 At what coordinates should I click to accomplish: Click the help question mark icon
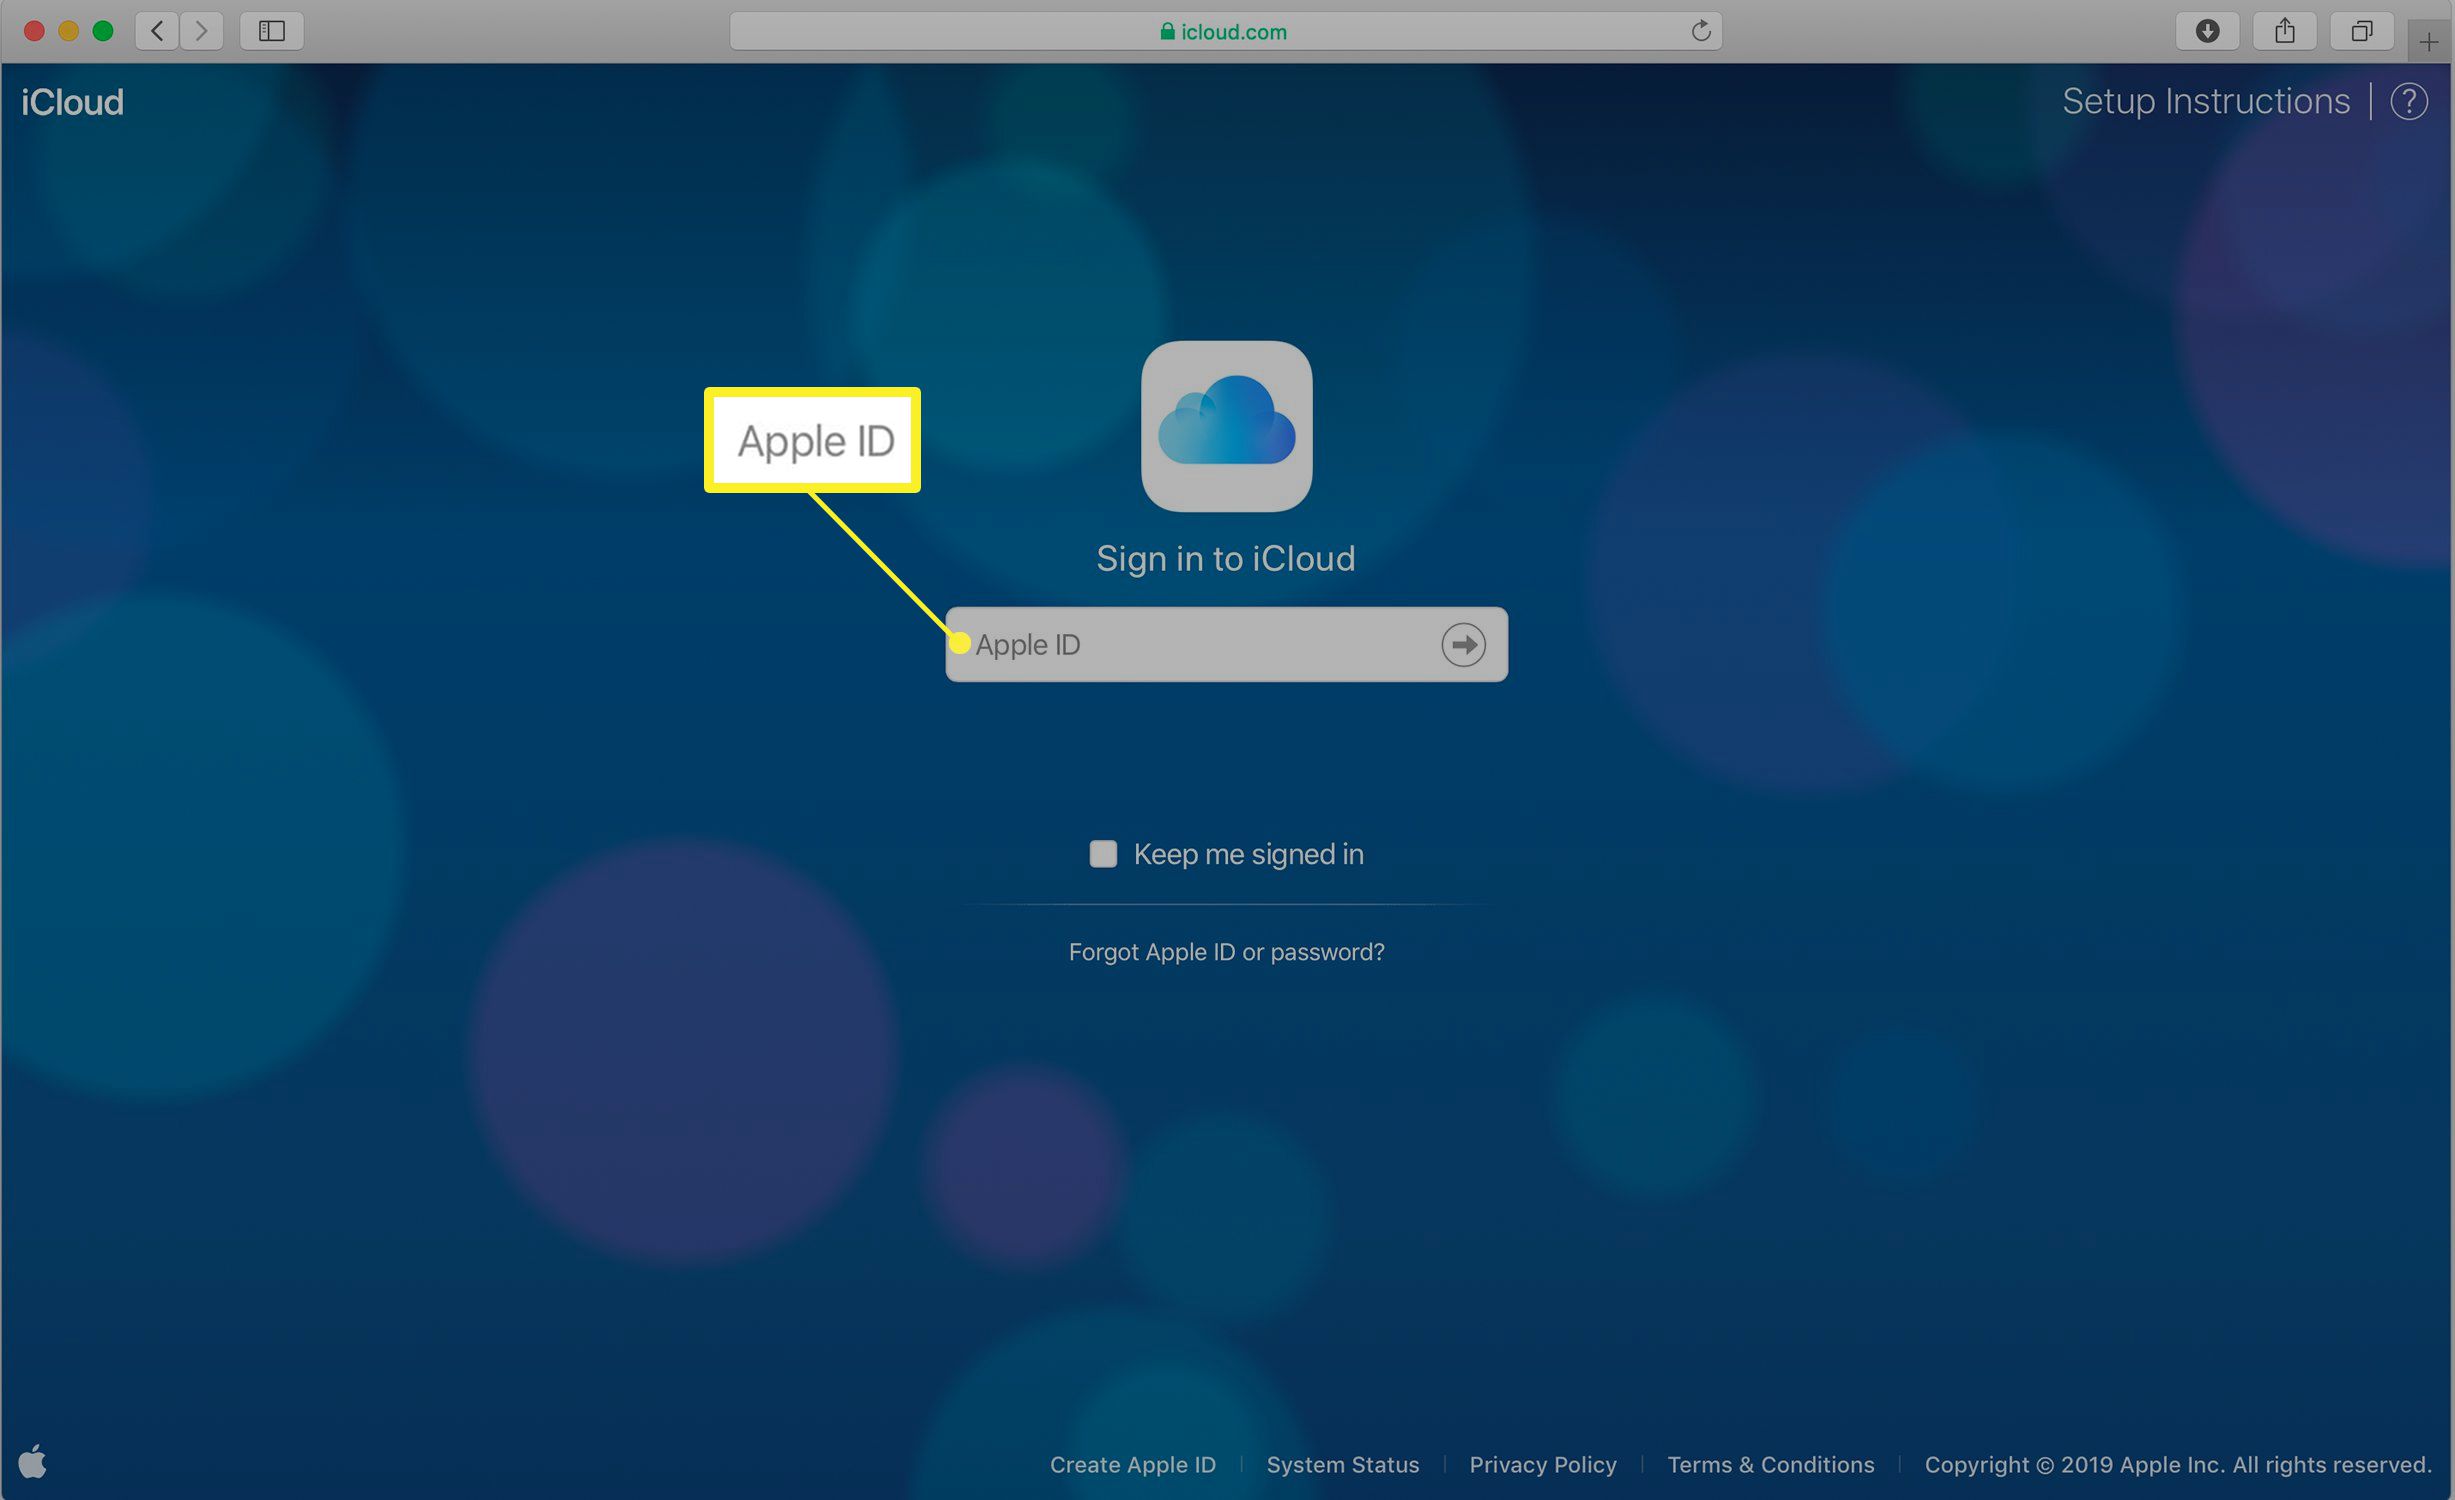(x=2409, y=102)
